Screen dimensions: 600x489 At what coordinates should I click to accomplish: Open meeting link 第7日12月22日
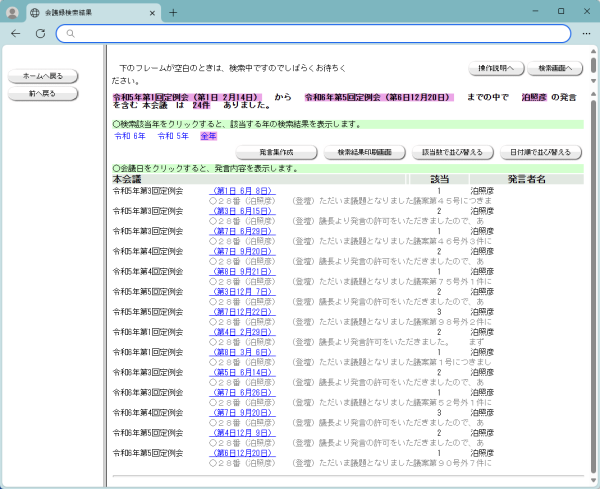[x=242, y=312]
